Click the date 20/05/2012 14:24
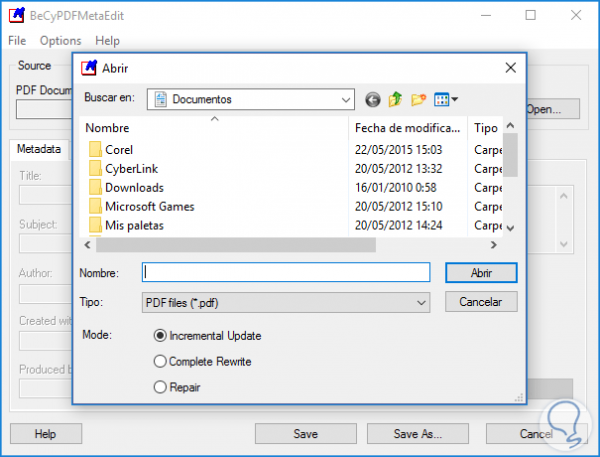 tap(398, 225)
